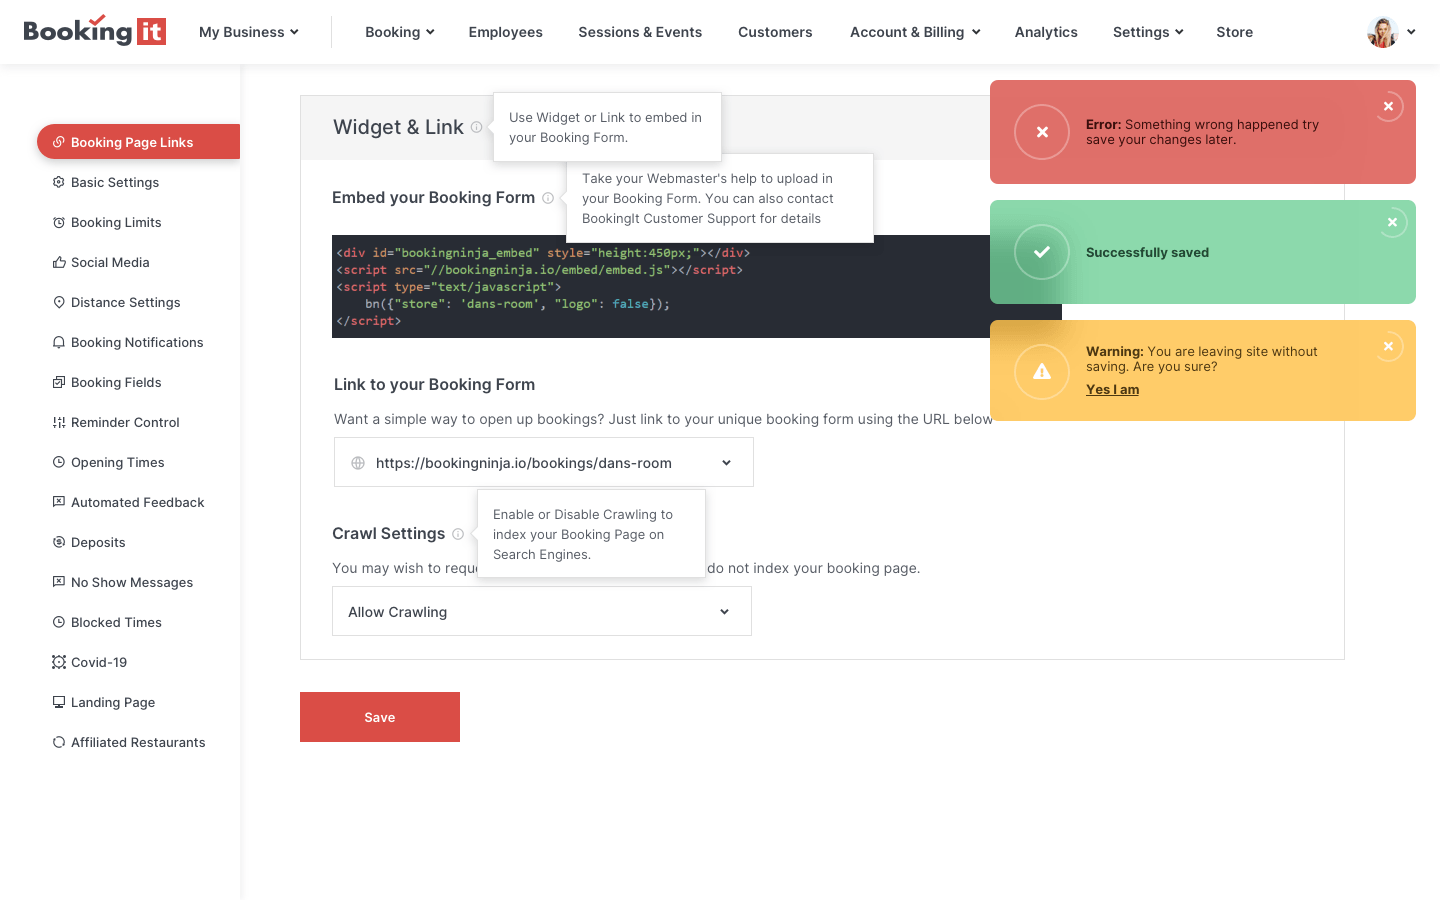The width and height of the screenshot is (1440, 900).
Task: Click Opening Times clock icon
Action: tap(59, 462)
